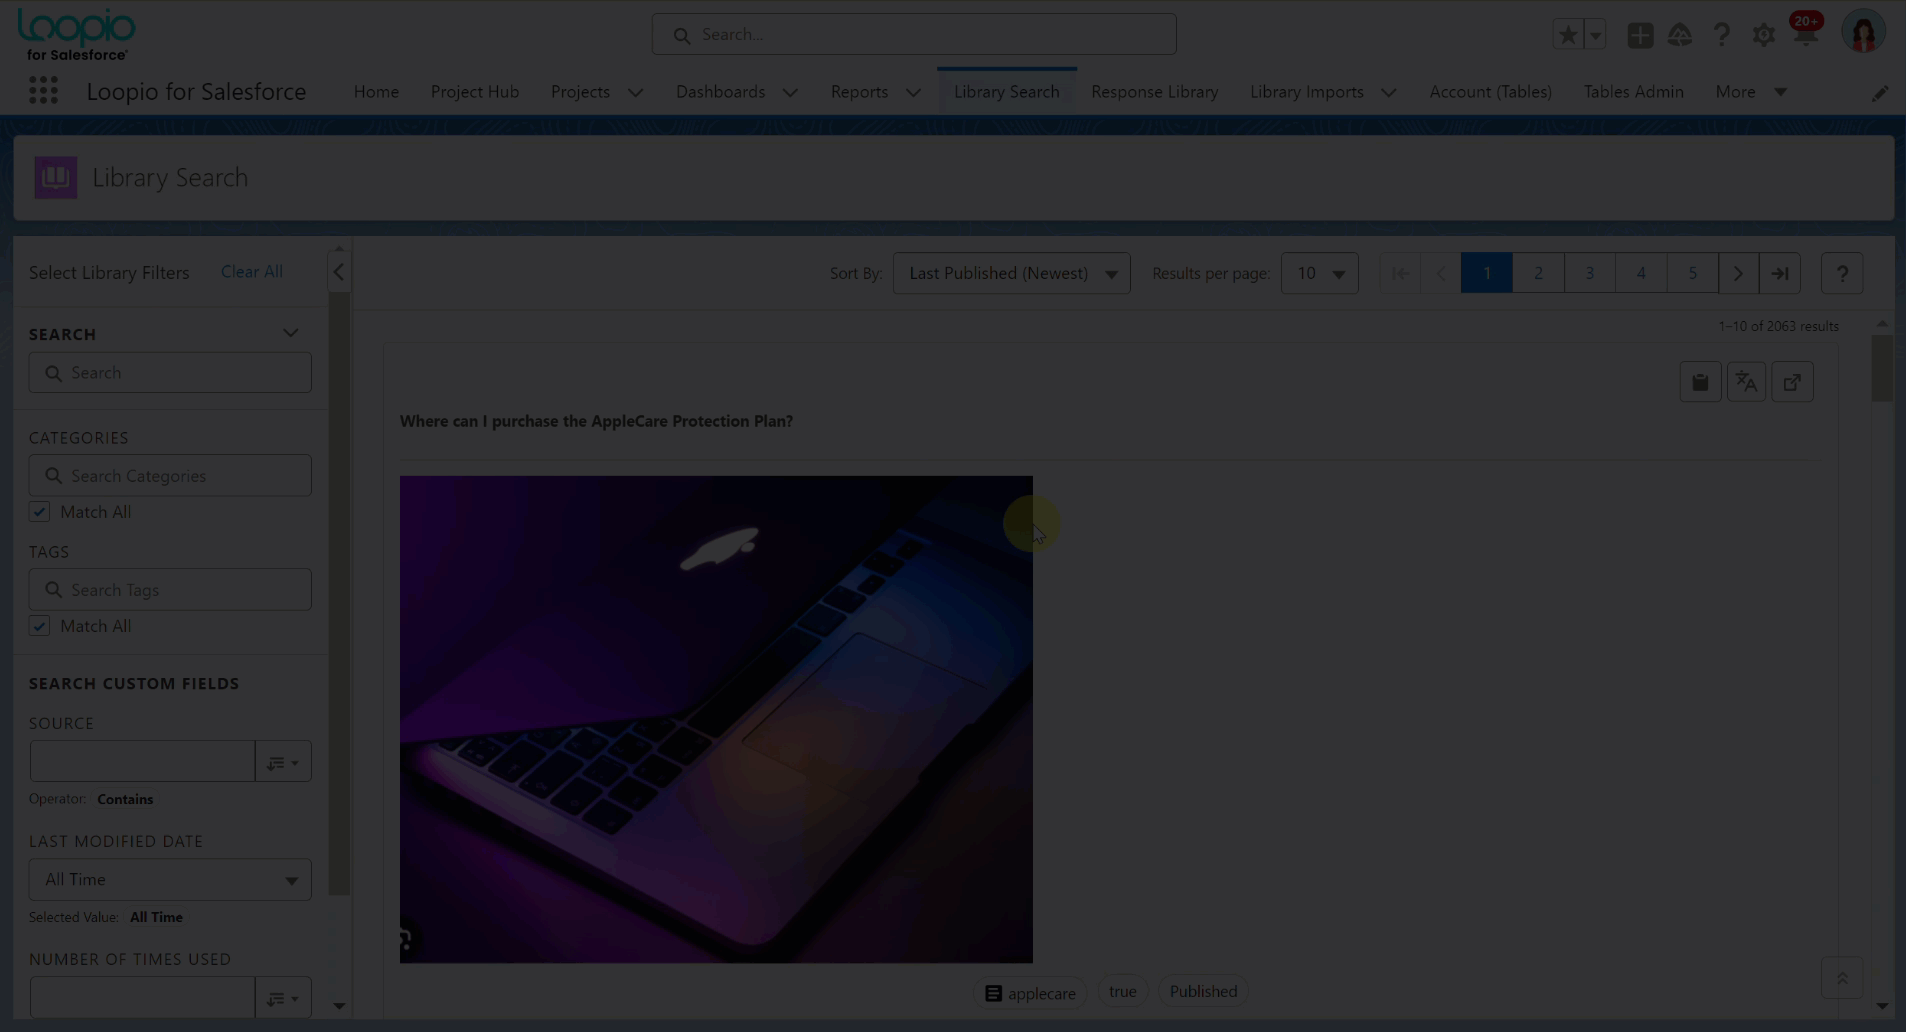Click the sidebar Search input

[x=170, y=372]
